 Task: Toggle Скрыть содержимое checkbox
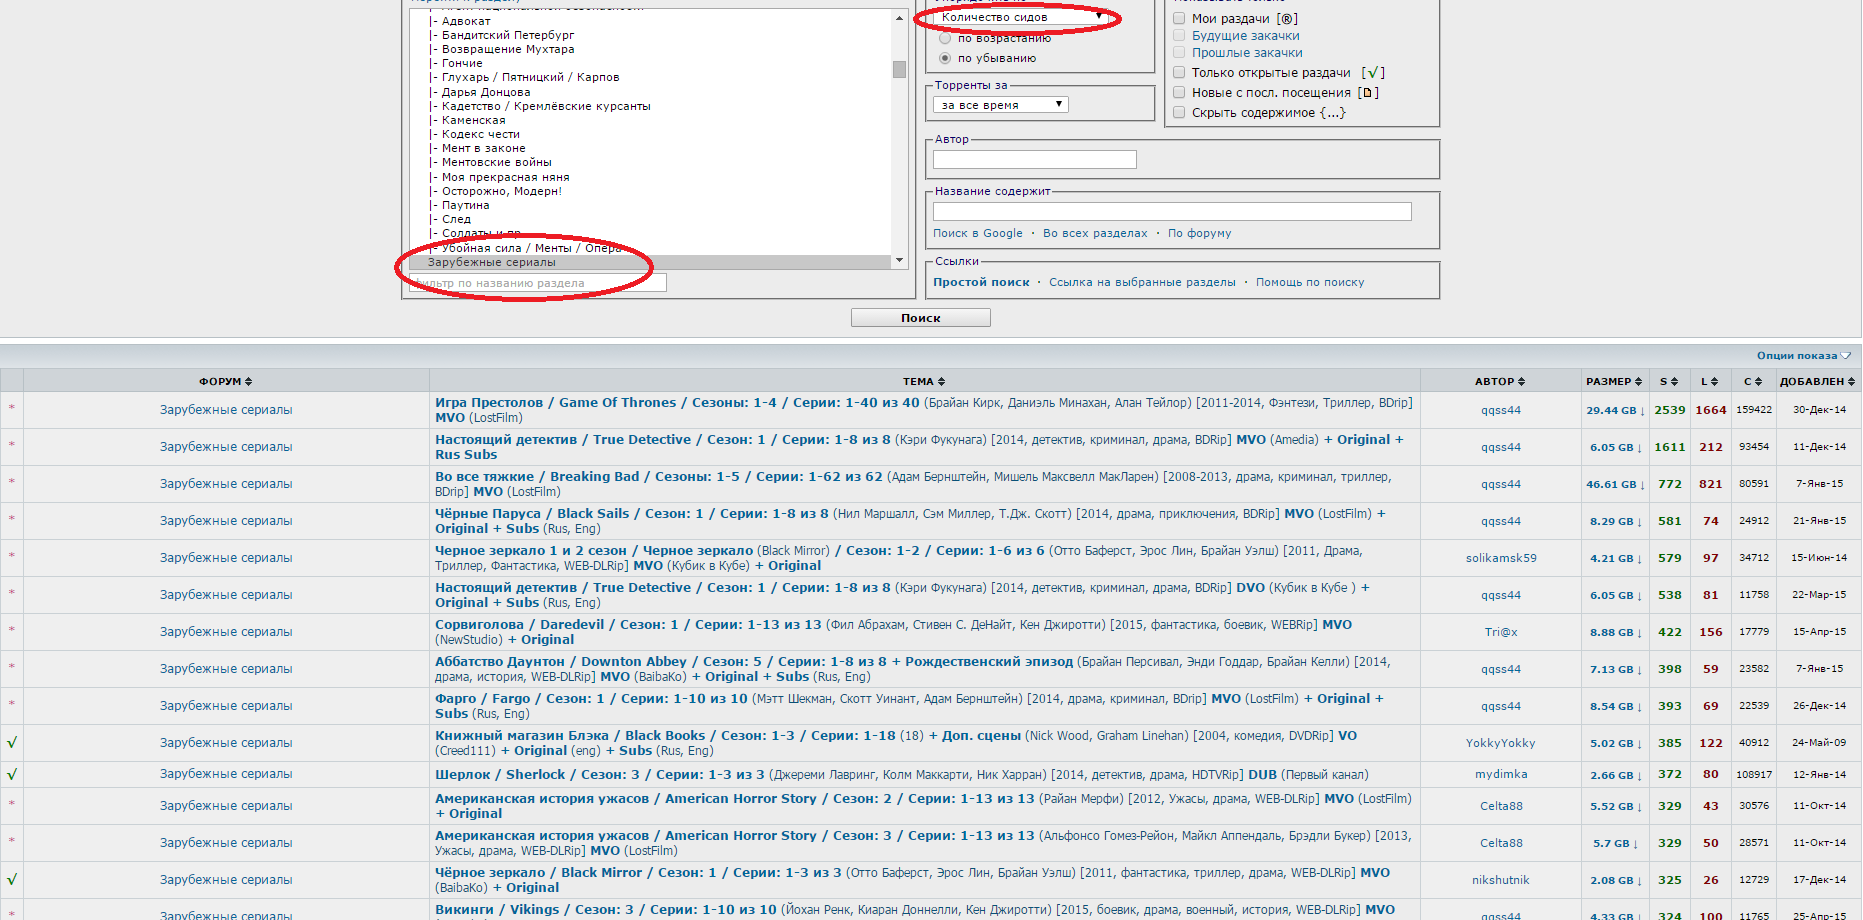(x=1179, y=112)
